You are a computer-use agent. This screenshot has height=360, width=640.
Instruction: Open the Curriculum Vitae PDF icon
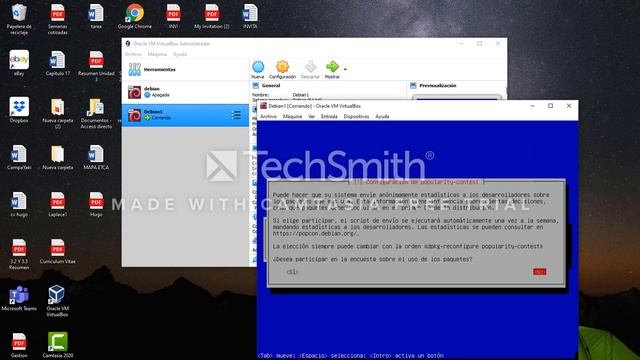(x=58, y=251)
